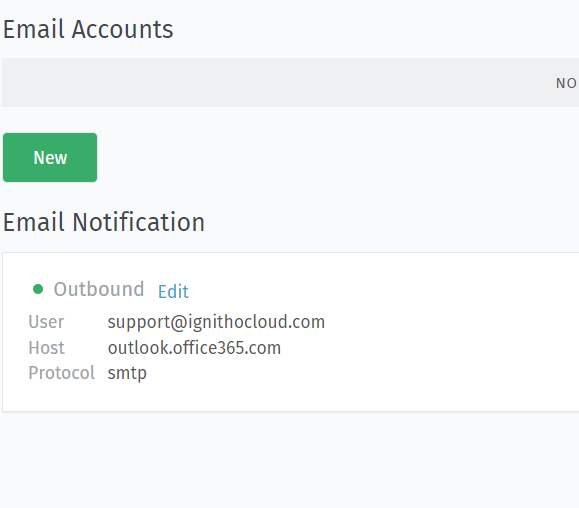
Task: Click the Email Accounts heading
Action: coord(88,30)
